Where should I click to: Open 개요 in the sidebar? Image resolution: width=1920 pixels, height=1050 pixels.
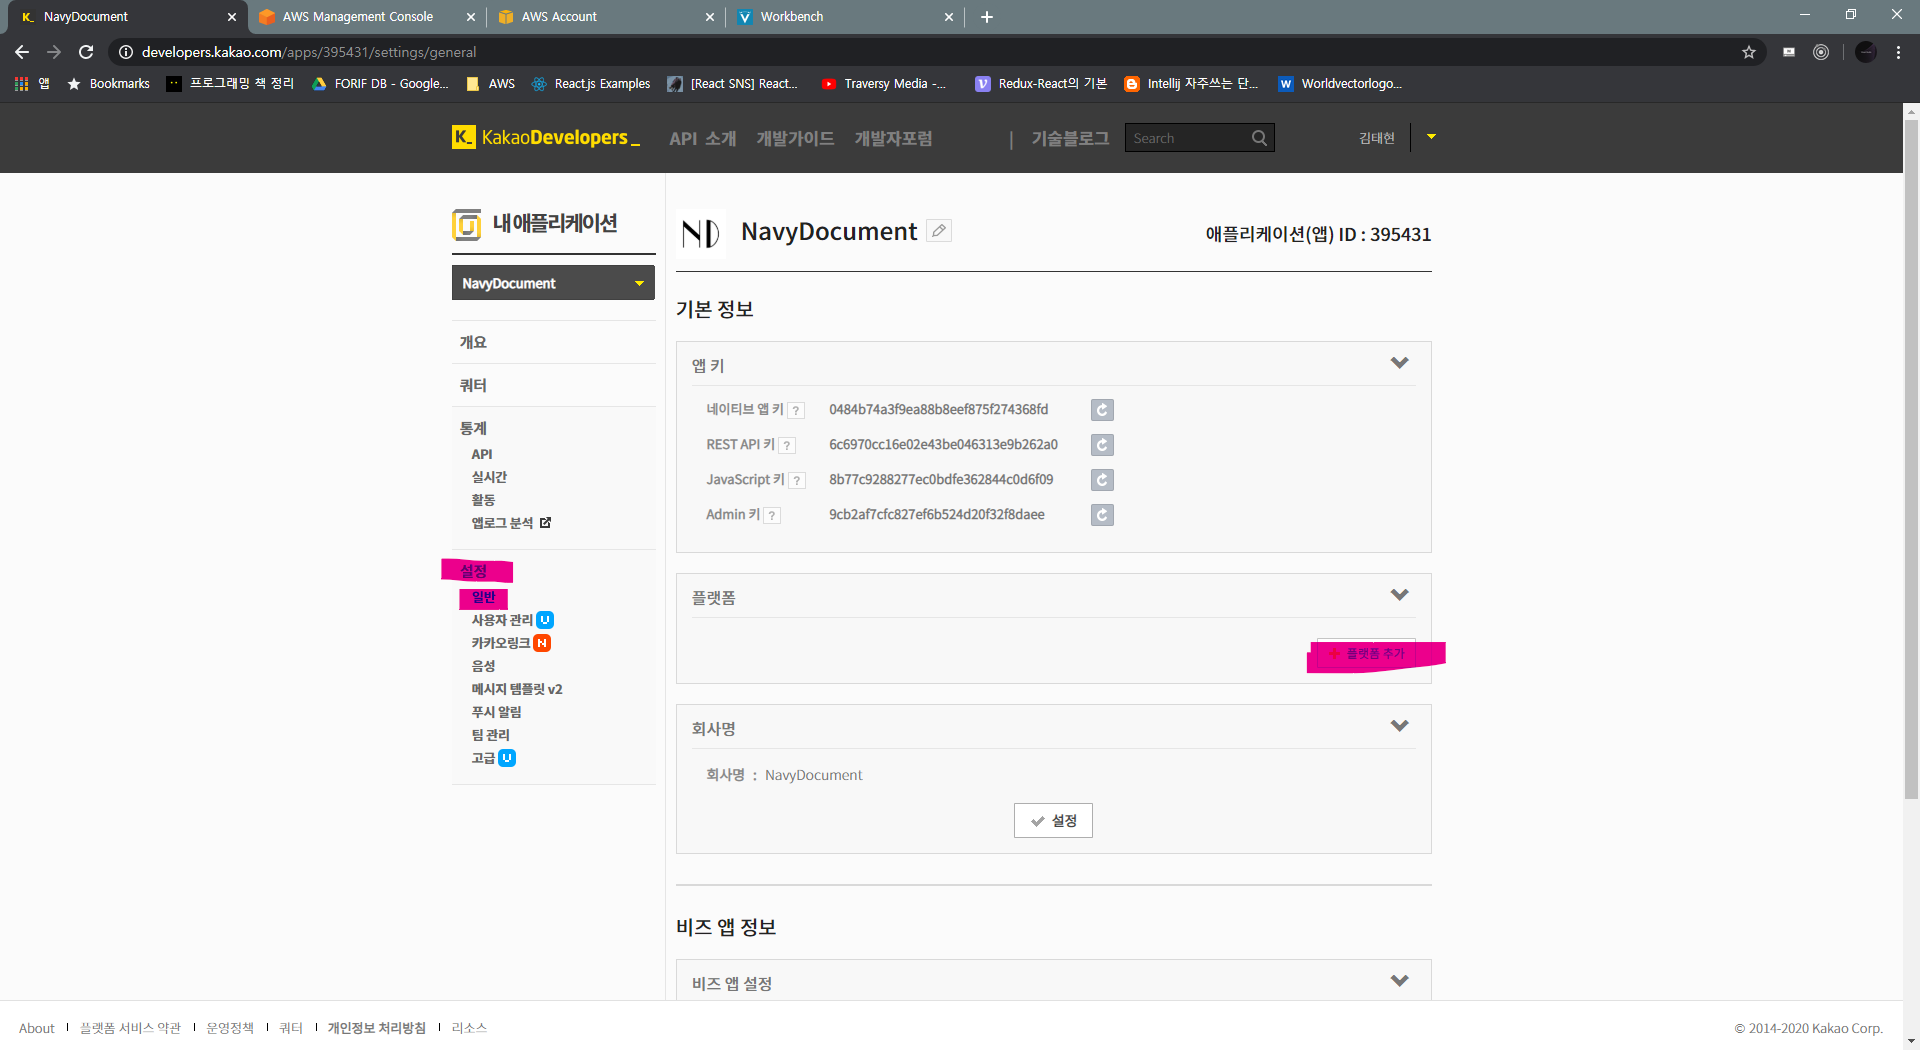tap(473, 342)
